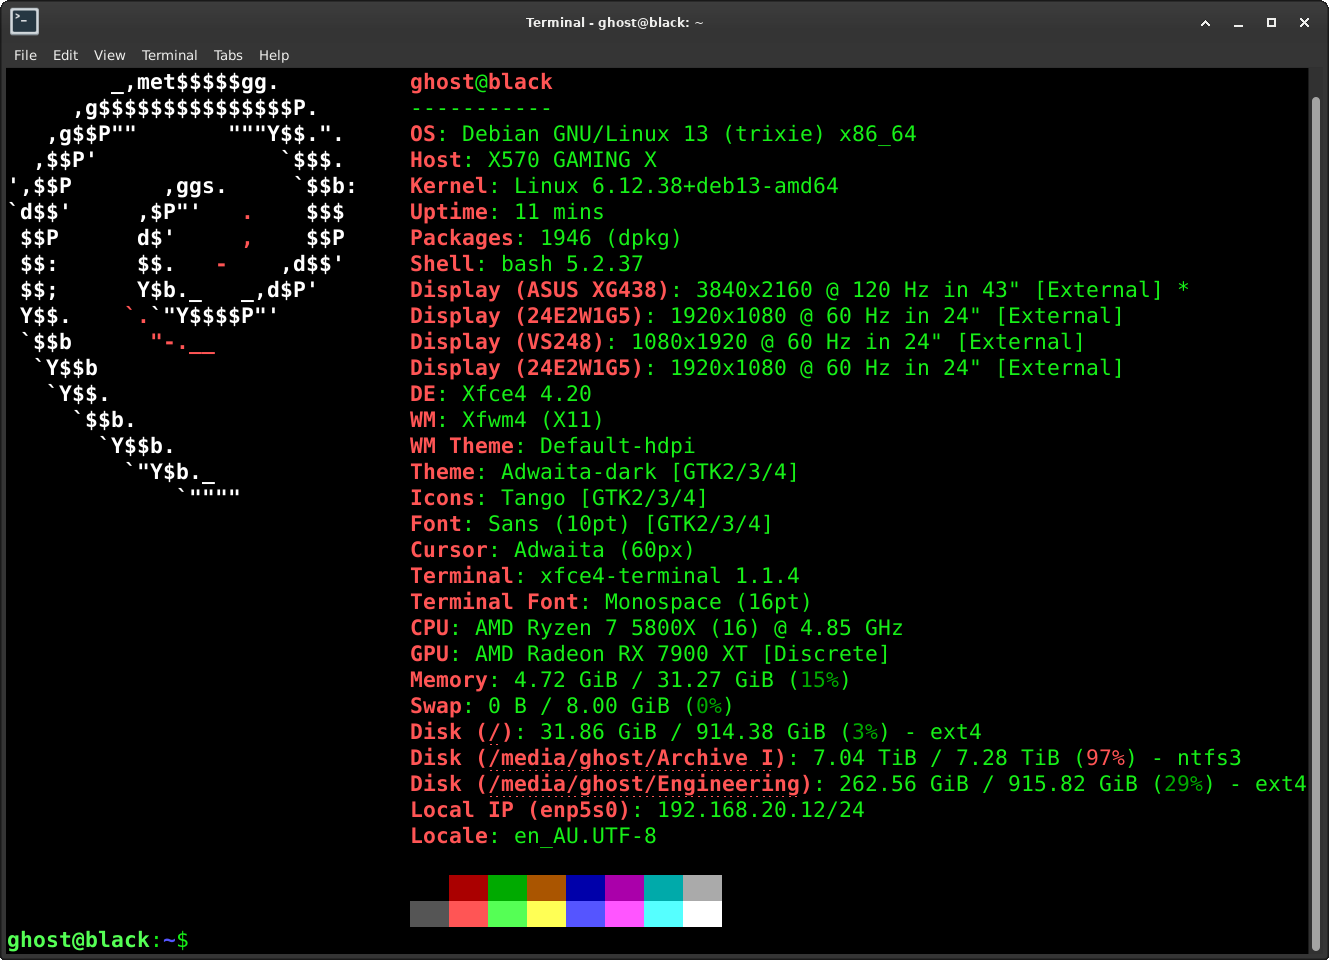Click the 'Display (VS248)' line
This screenshot has width=1329, height=960.
tap(747, 342)
